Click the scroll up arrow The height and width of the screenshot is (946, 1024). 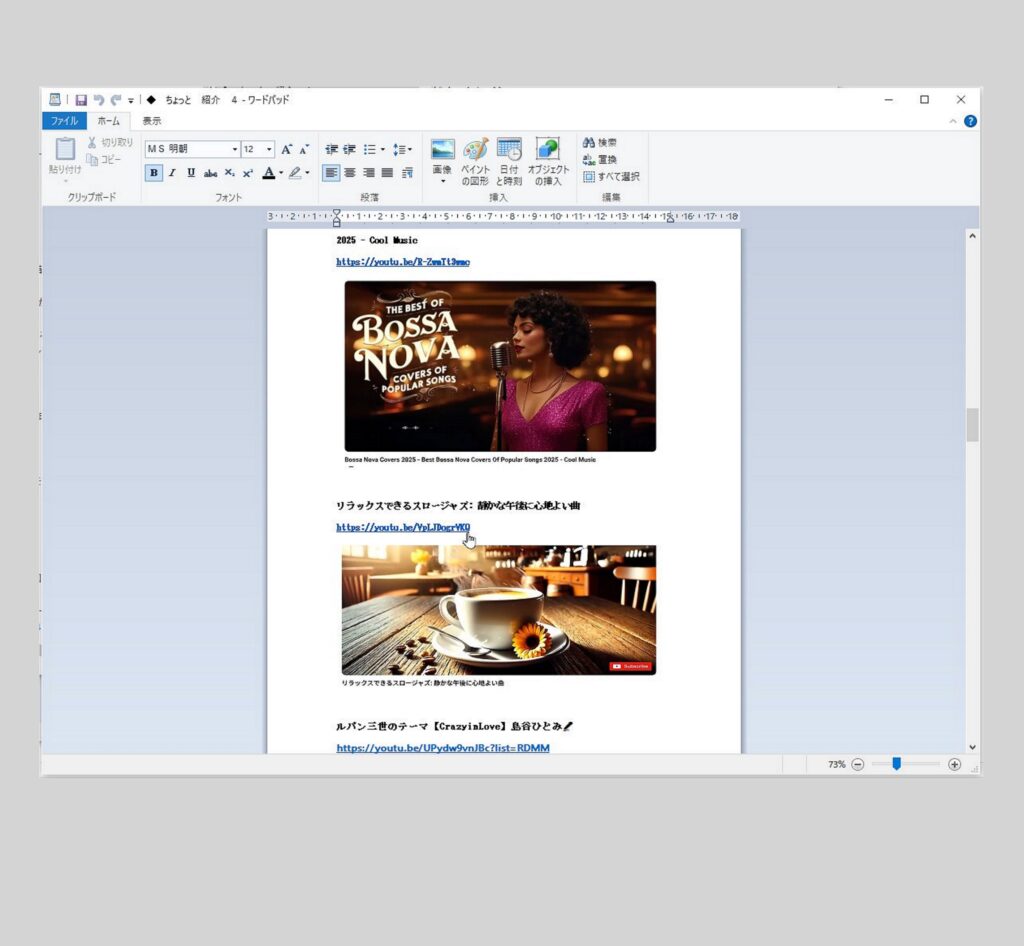[x=972, y=236]
